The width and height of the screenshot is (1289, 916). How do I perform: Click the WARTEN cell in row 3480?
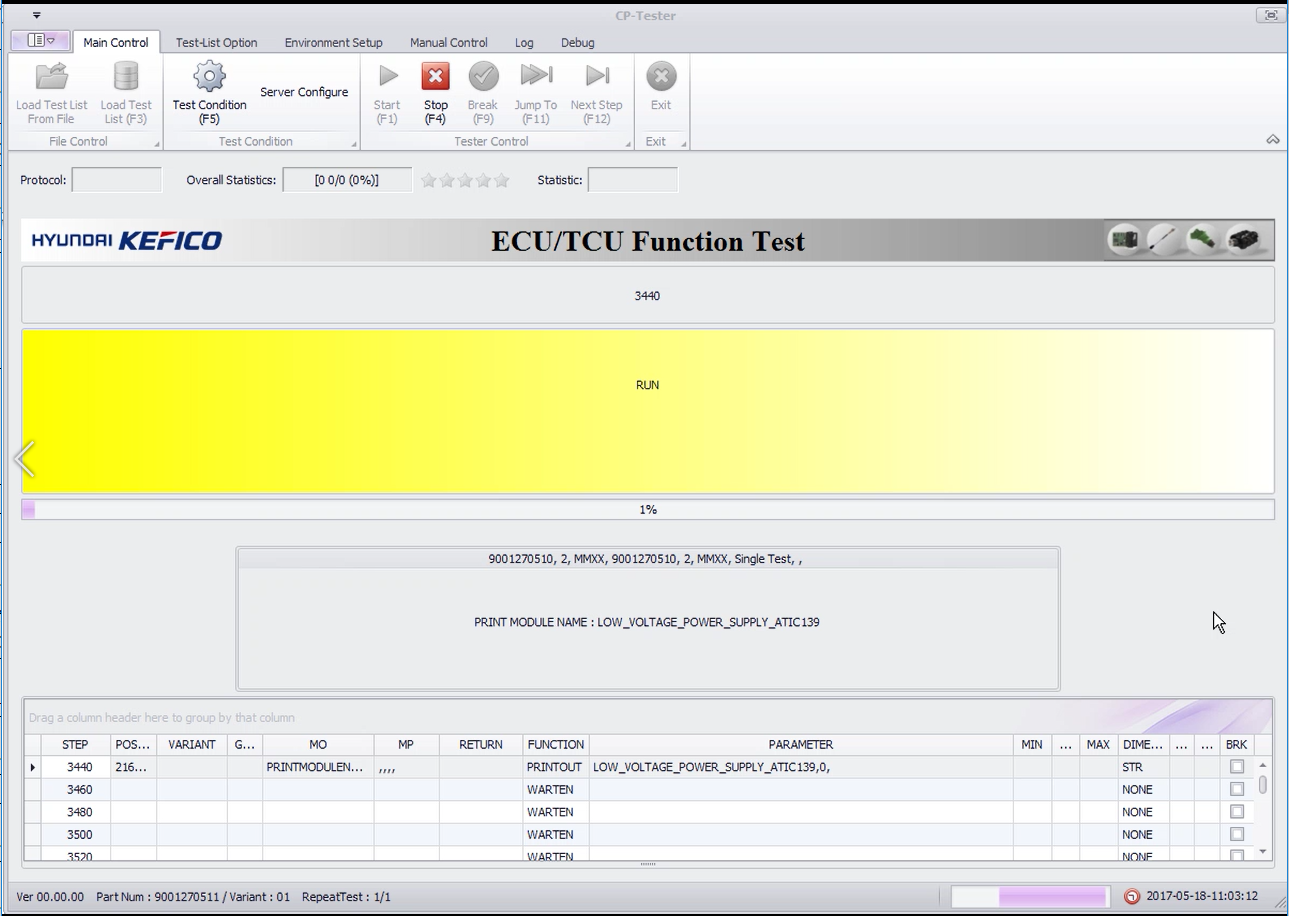(555, 812)
